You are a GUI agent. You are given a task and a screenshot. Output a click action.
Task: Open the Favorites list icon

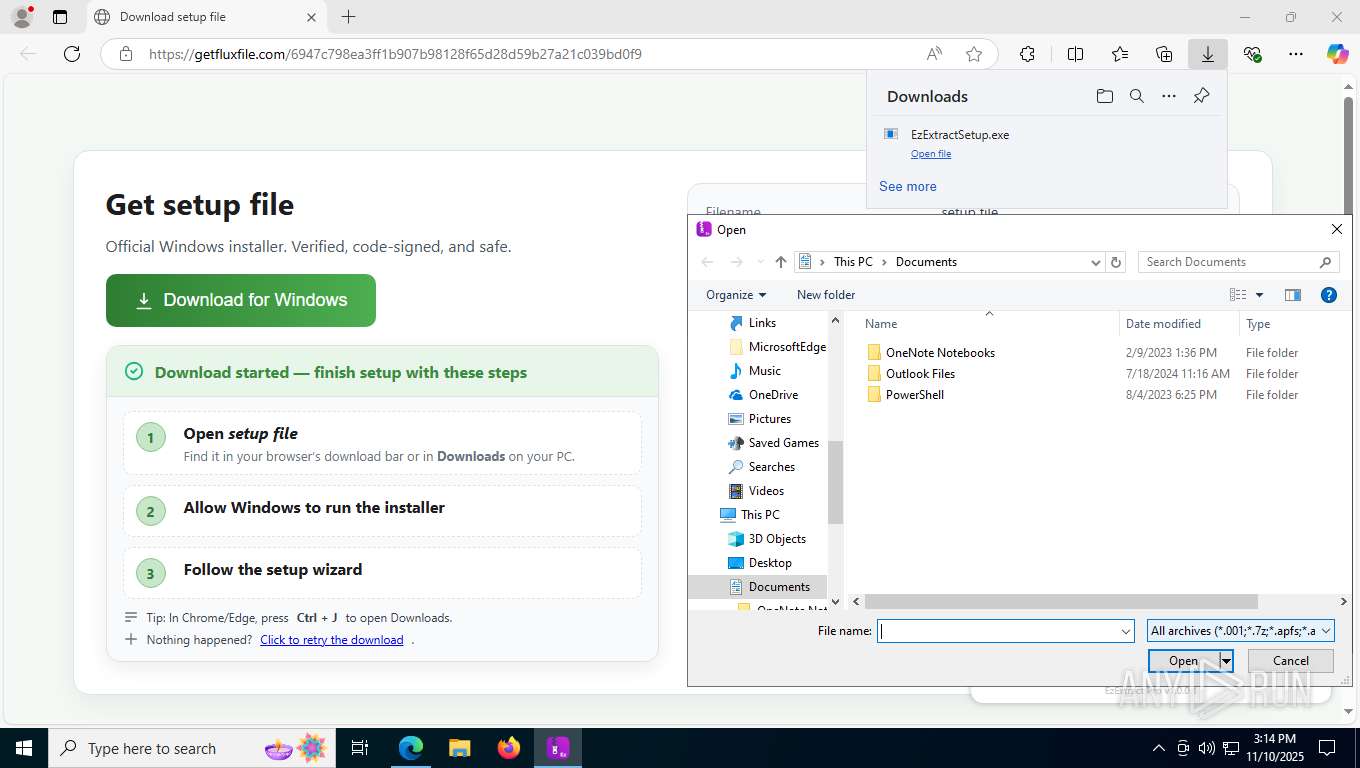[1120, 54]
